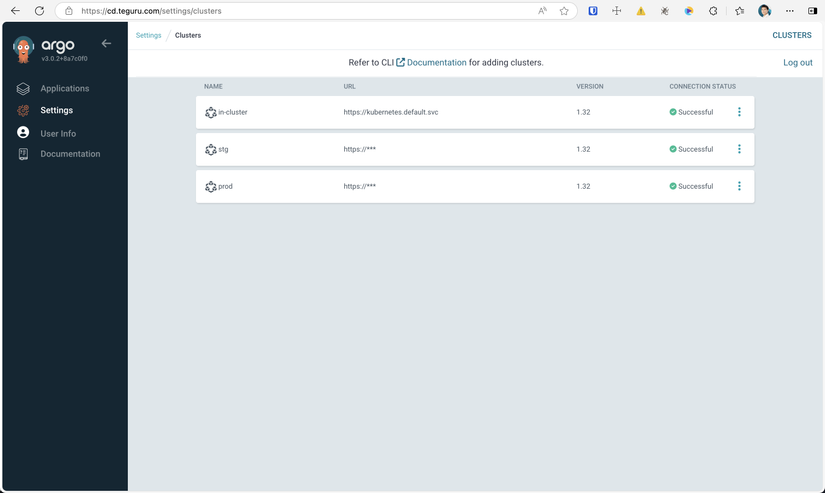
Task: Click the CLUSTERS header label
Action: [792, 35]
